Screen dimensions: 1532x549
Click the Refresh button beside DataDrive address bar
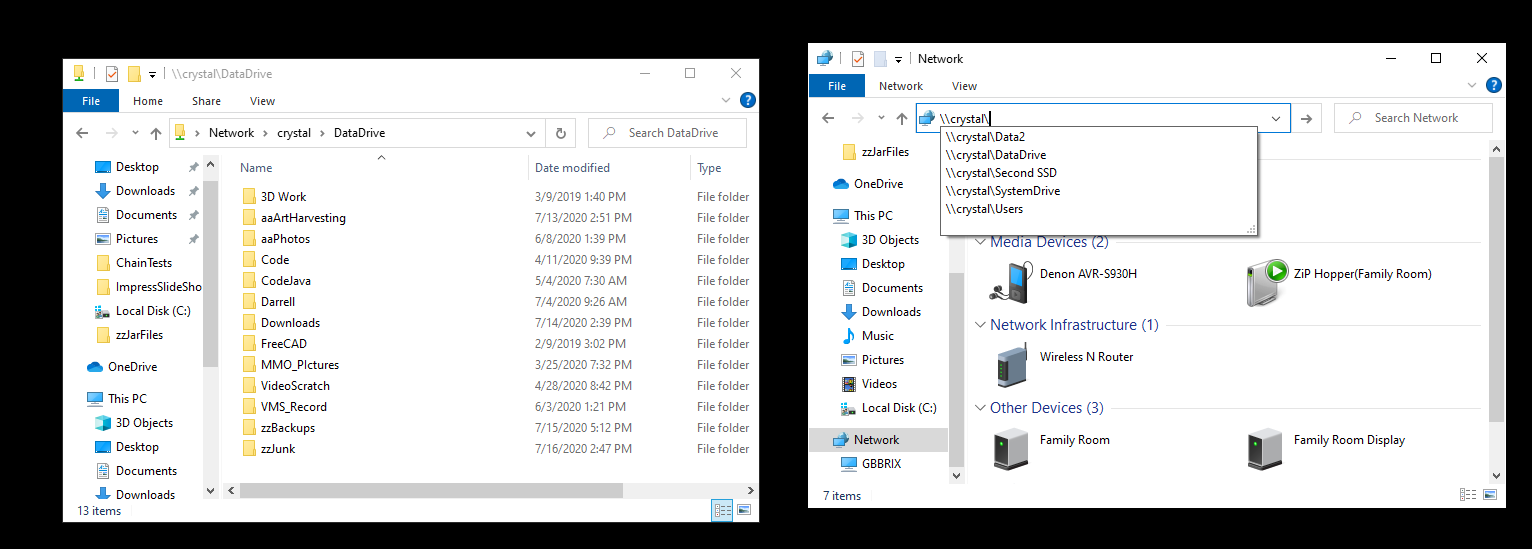click(x=560, y=133)
